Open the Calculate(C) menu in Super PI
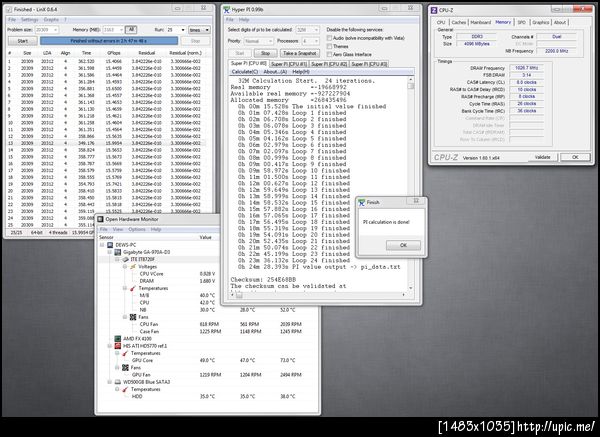Viewport: 600px width, 437px height. [x=245, y=72]
